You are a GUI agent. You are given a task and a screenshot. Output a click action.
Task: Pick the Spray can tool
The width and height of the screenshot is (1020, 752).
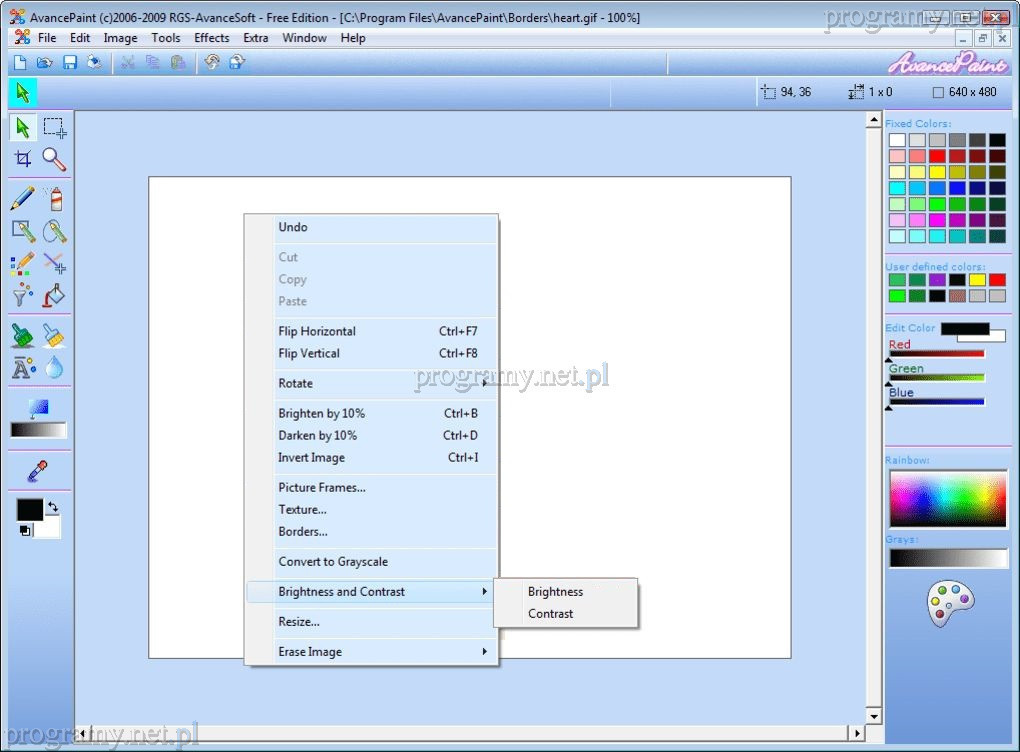pyautogui.click(x=55, y=198)
